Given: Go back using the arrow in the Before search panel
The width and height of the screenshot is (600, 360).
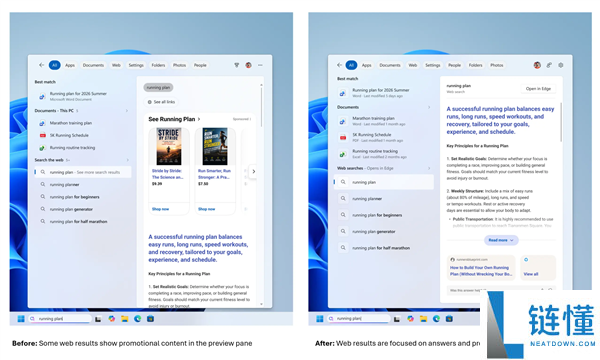Looking at the screenshot, I should coord(41,65).
